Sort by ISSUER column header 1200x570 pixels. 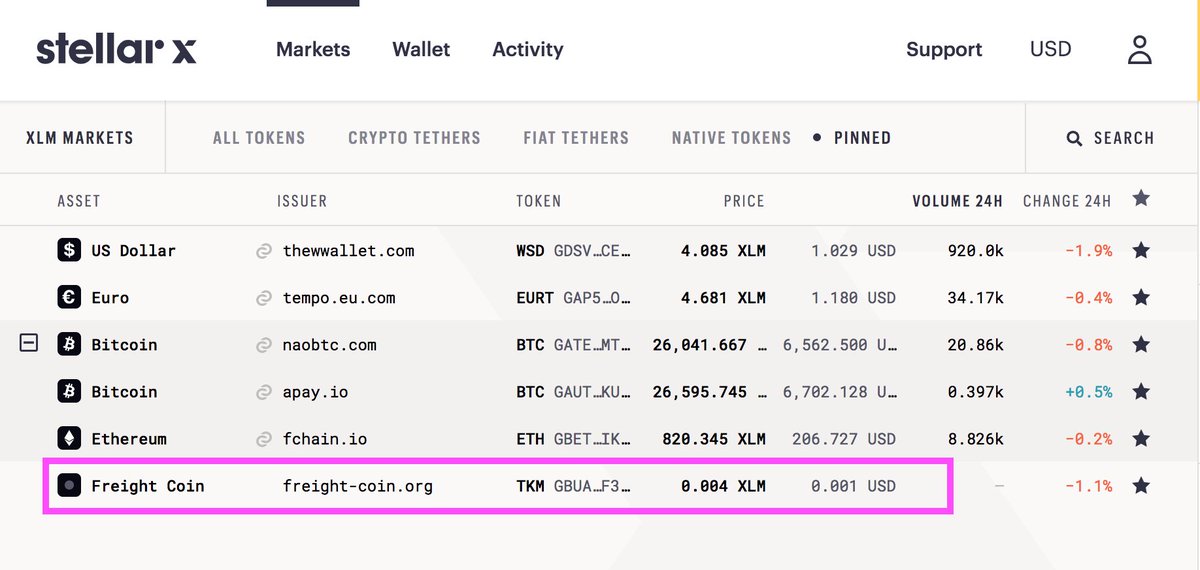[x=302, y=201]
